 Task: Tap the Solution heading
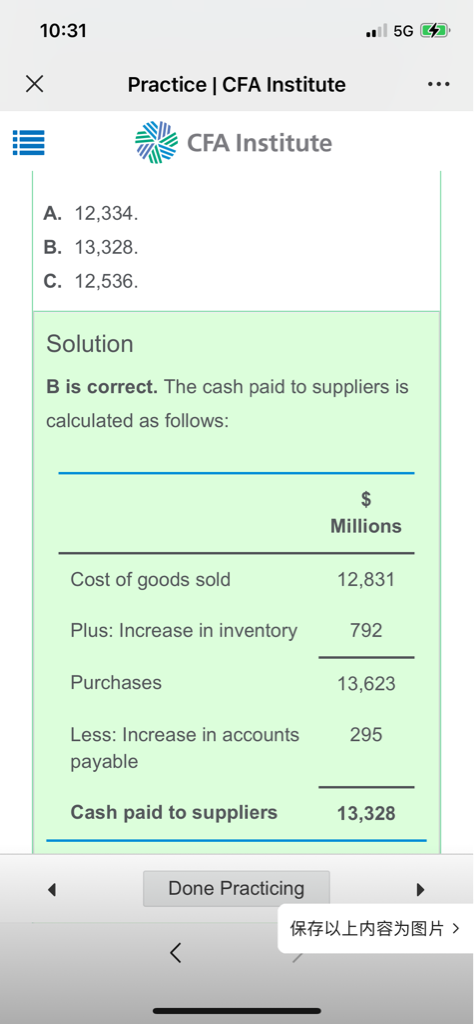(89, 344)
